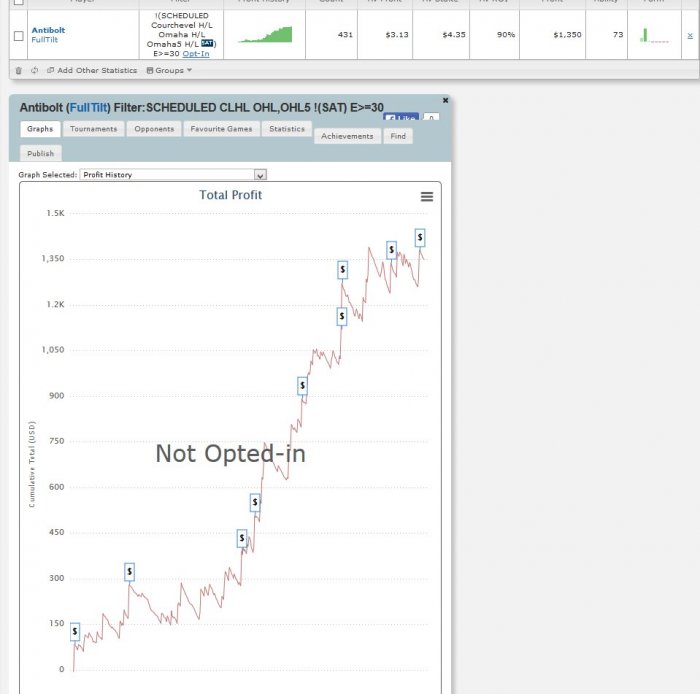This screenshot has width=700, height=694.
Task: Open the Achievements tab
Action: click(x=347, y=136)
